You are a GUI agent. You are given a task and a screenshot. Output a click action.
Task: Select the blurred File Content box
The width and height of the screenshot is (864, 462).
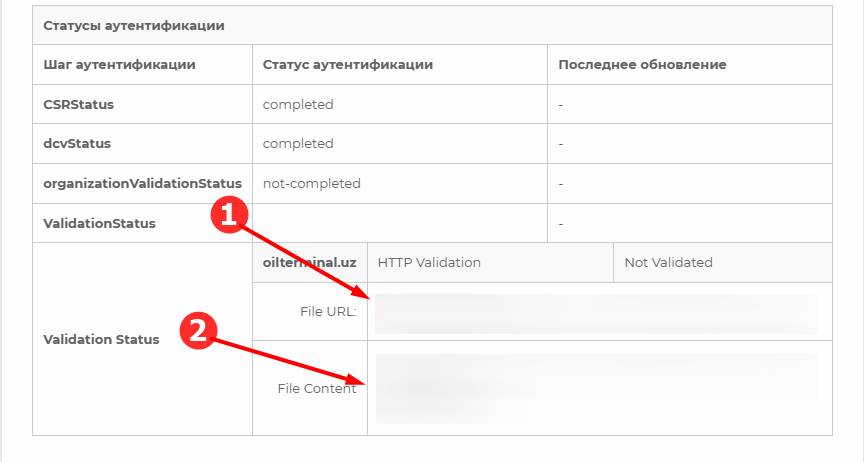pyautogui.click(x=597, y=389)
